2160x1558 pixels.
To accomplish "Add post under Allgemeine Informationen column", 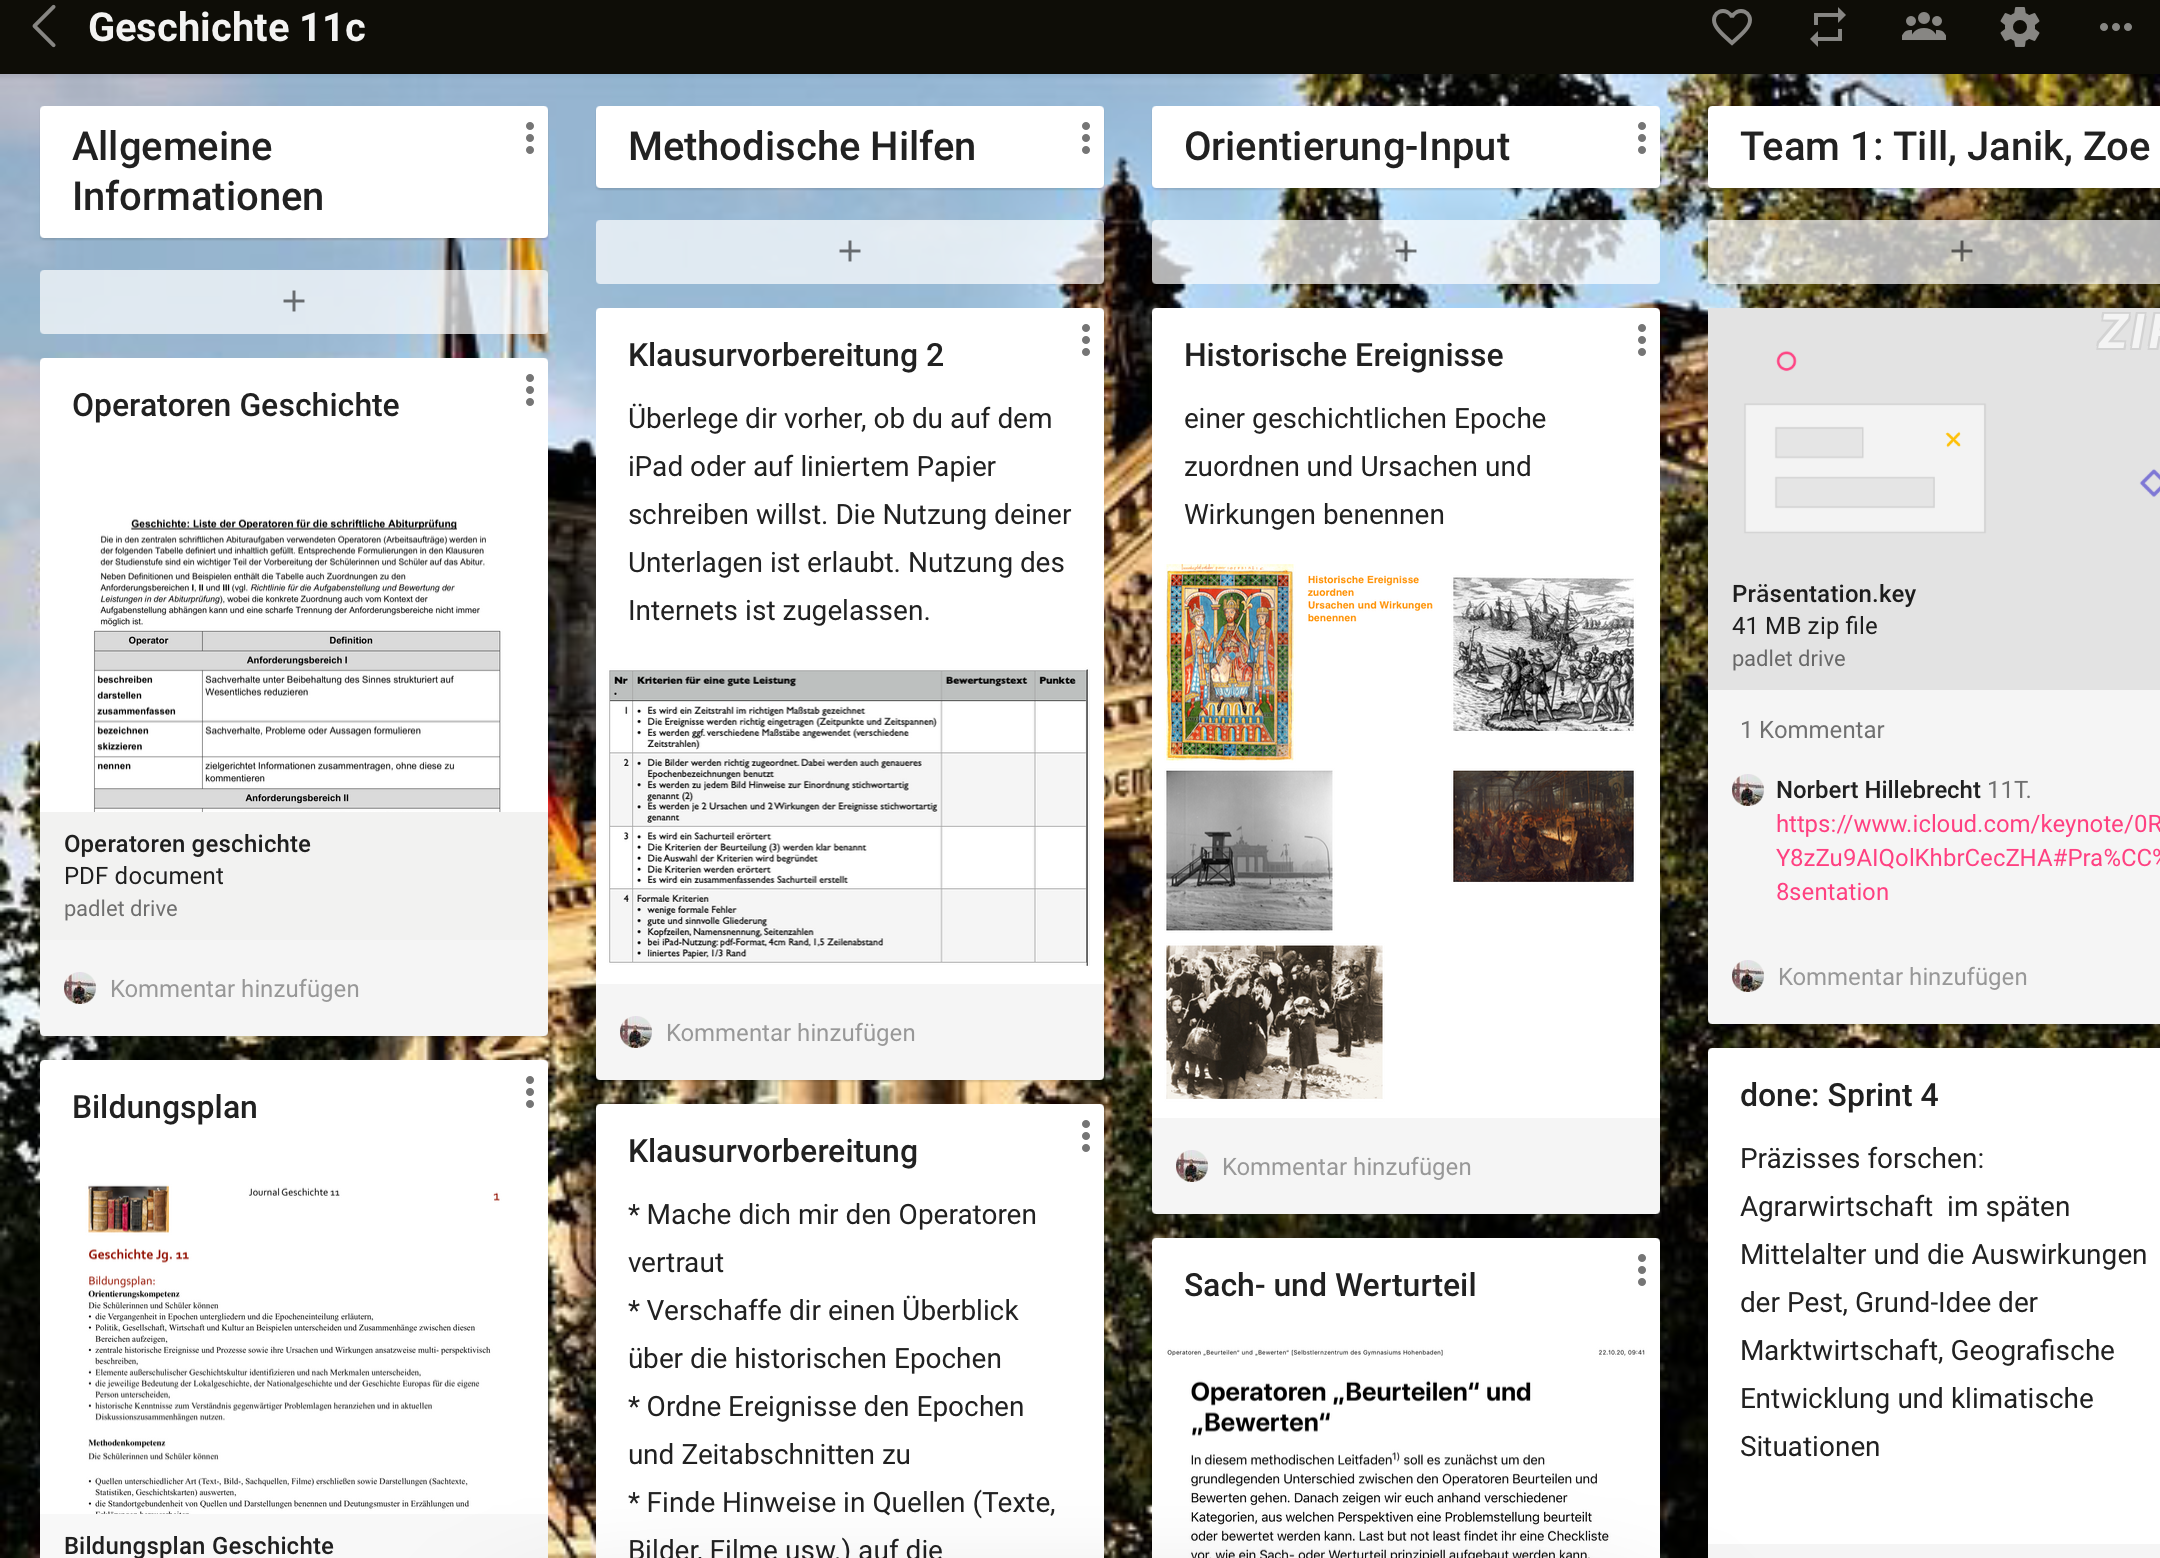I will click(x=293, y=301).
